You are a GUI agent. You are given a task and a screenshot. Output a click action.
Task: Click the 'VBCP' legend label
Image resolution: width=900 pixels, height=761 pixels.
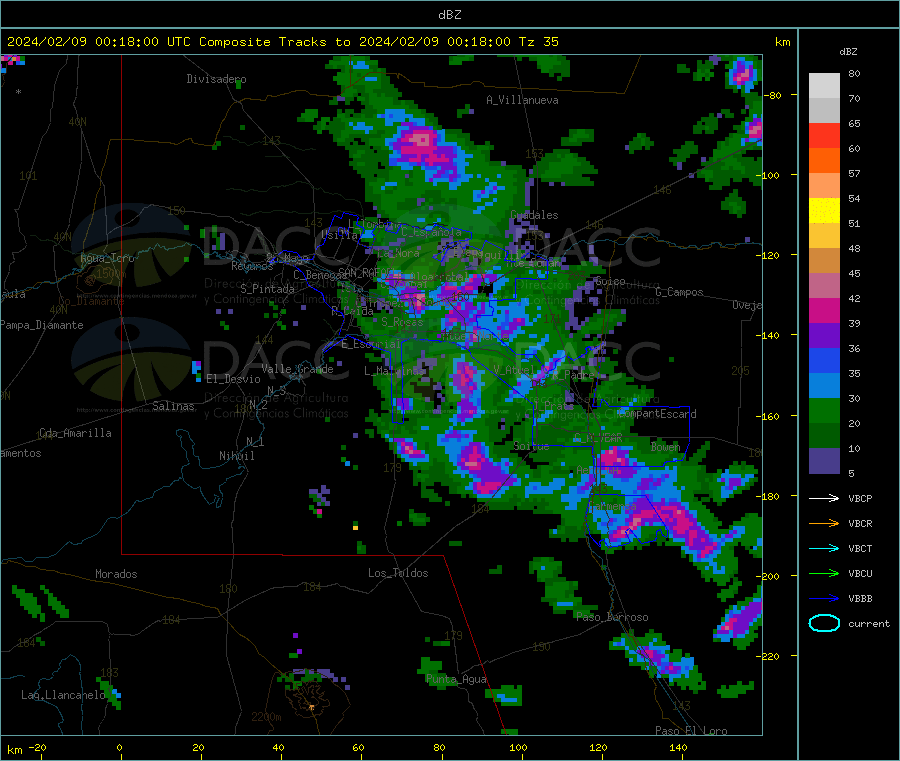860,498
